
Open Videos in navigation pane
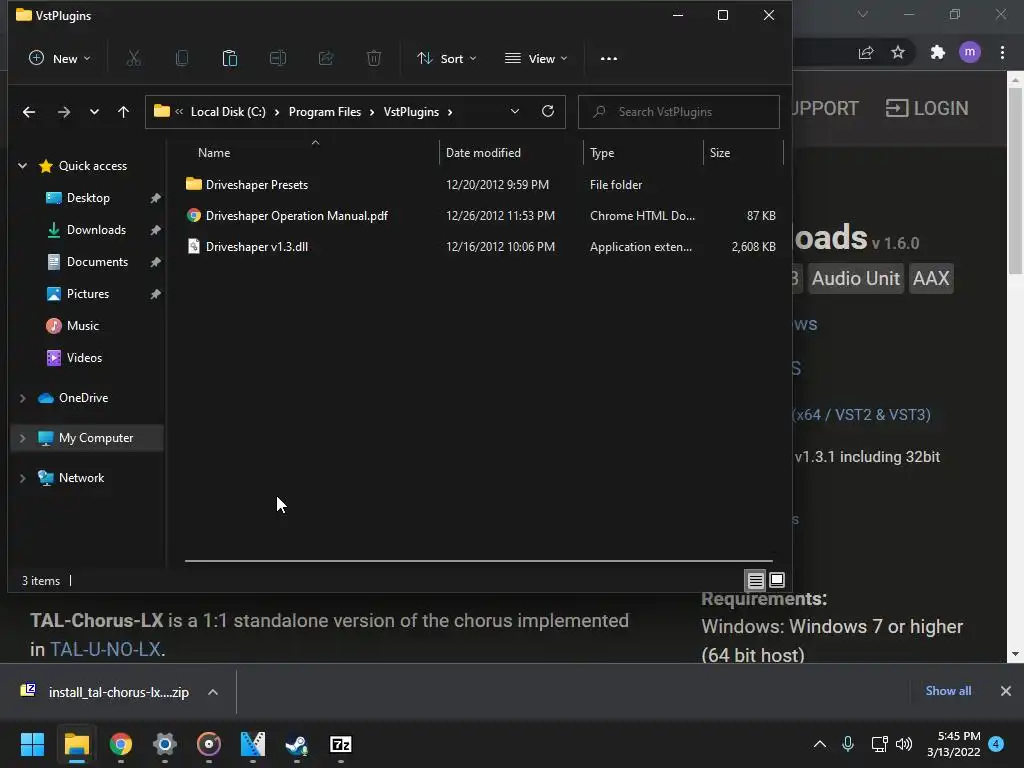(84, 358)
